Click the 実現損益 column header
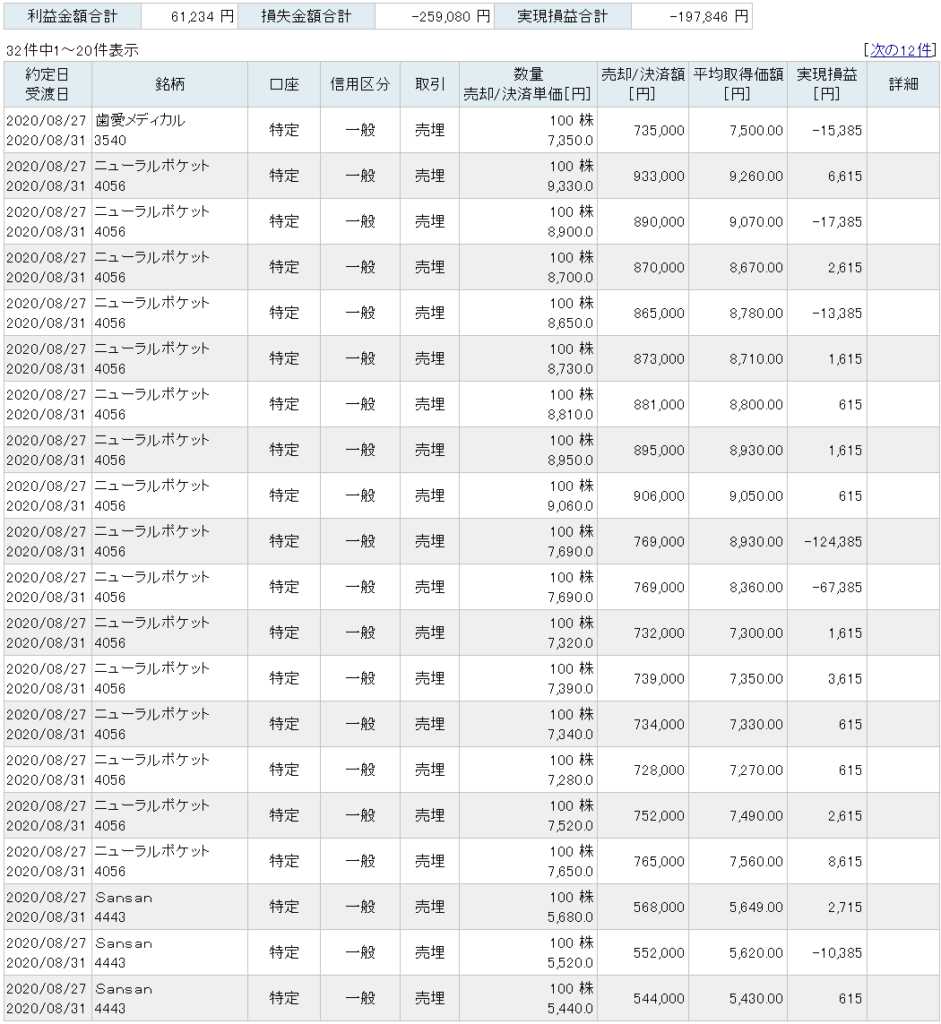 tap(827, 85)
